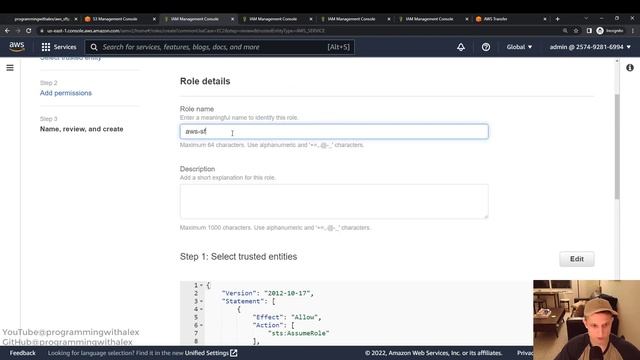Click the browser zoom magnifier icon
The width and height of the screenshot is (640, 360).
tap(565, 31)
